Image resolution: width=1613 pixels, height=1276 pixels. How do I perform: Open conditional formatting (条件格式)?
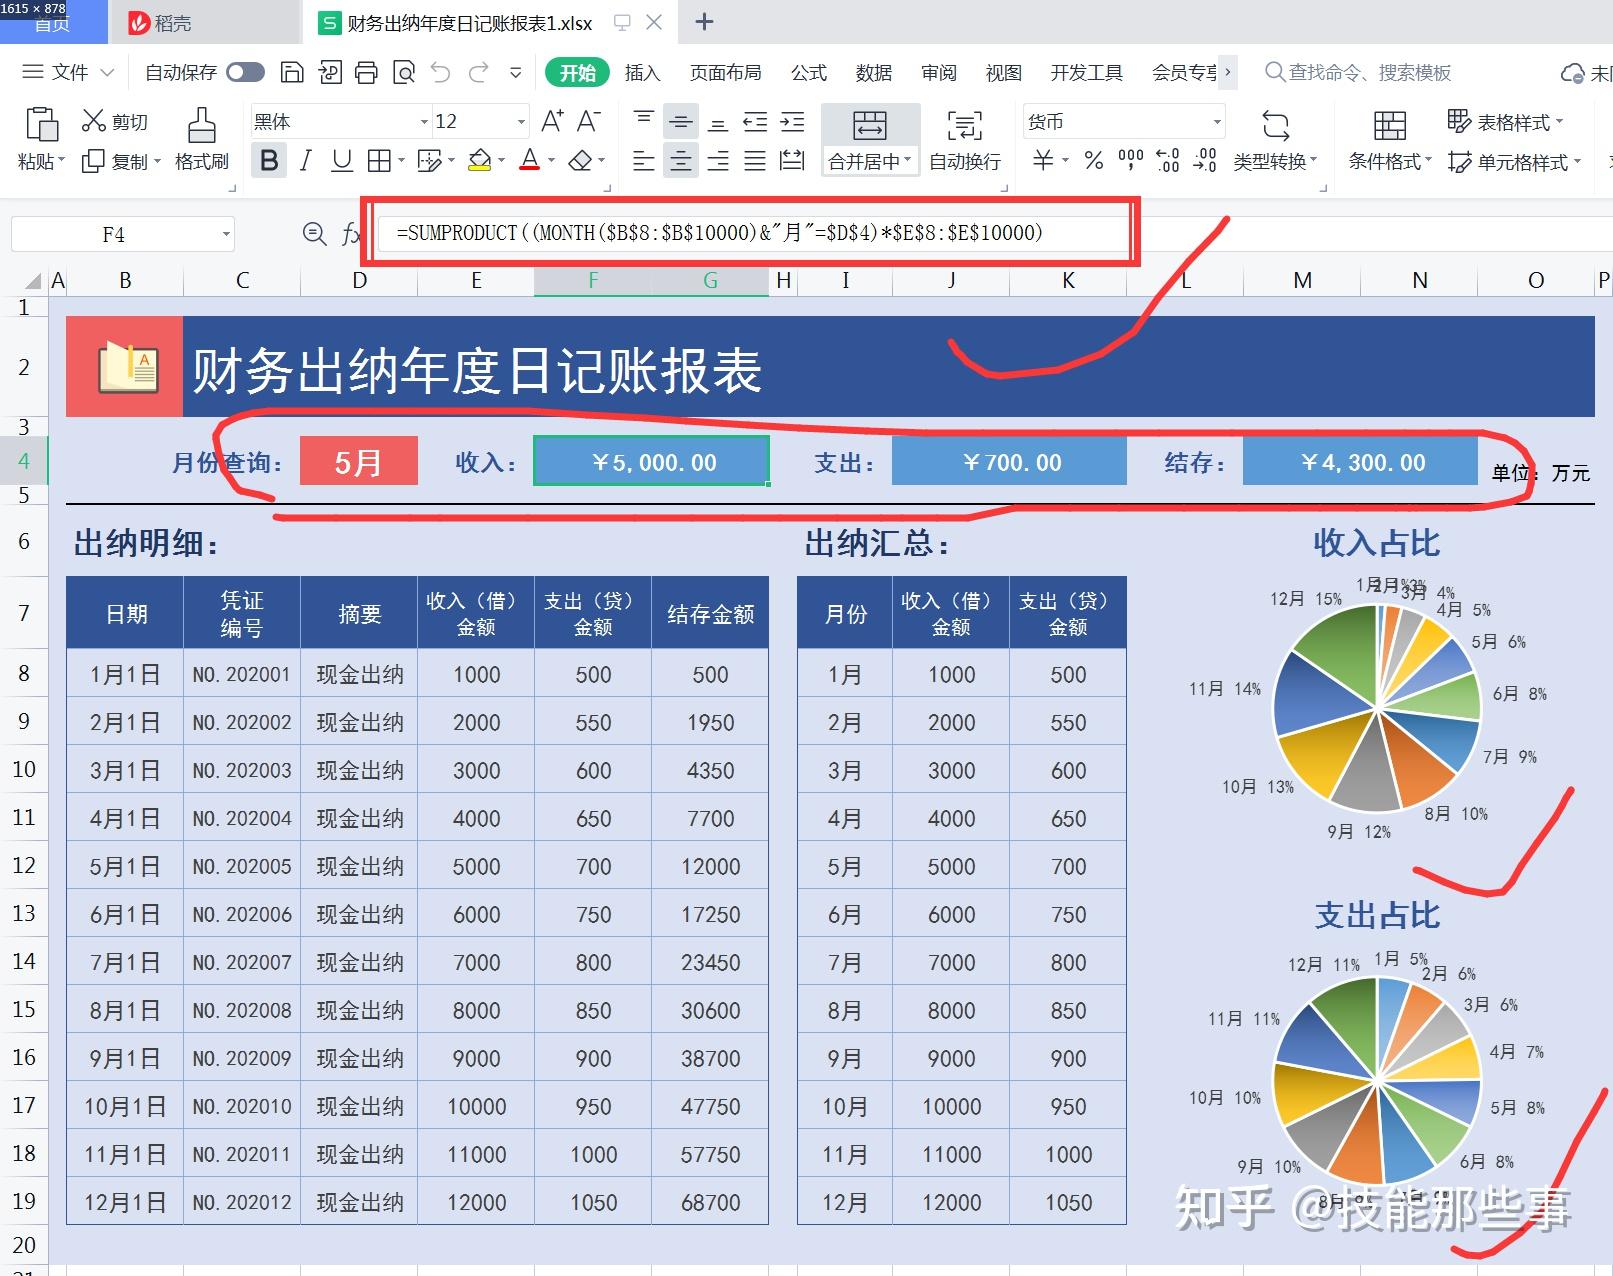[1387, 140]
